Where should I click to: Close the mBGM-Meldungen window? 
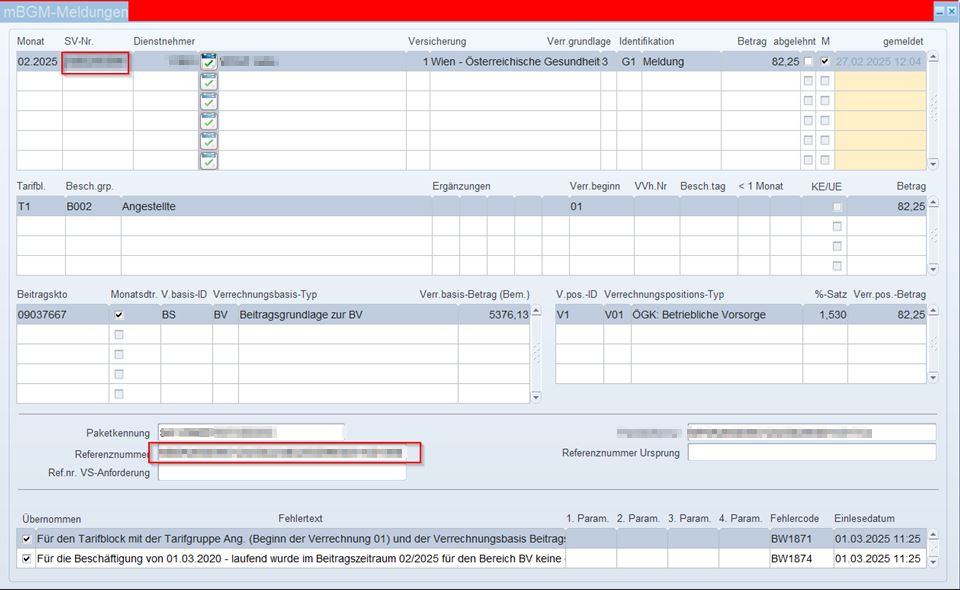pos(951,12)
